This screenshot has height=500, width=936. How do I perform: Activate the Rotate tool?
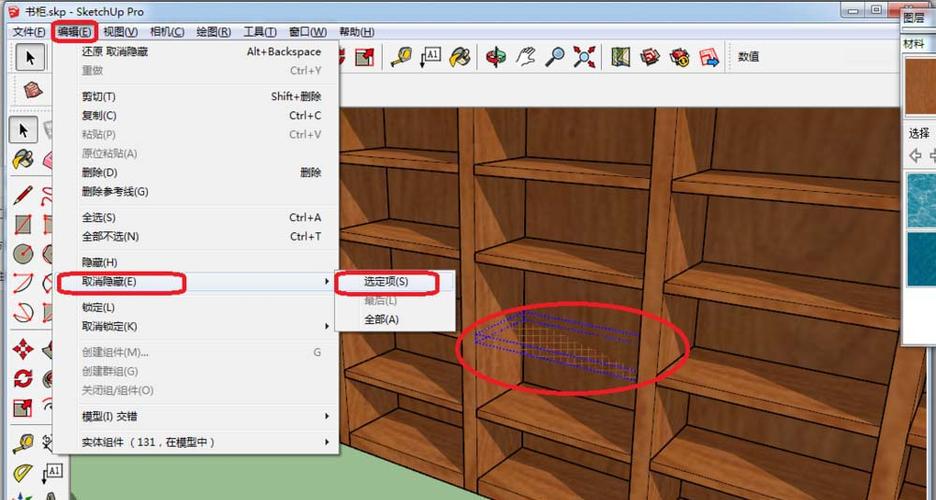[23, 378]
